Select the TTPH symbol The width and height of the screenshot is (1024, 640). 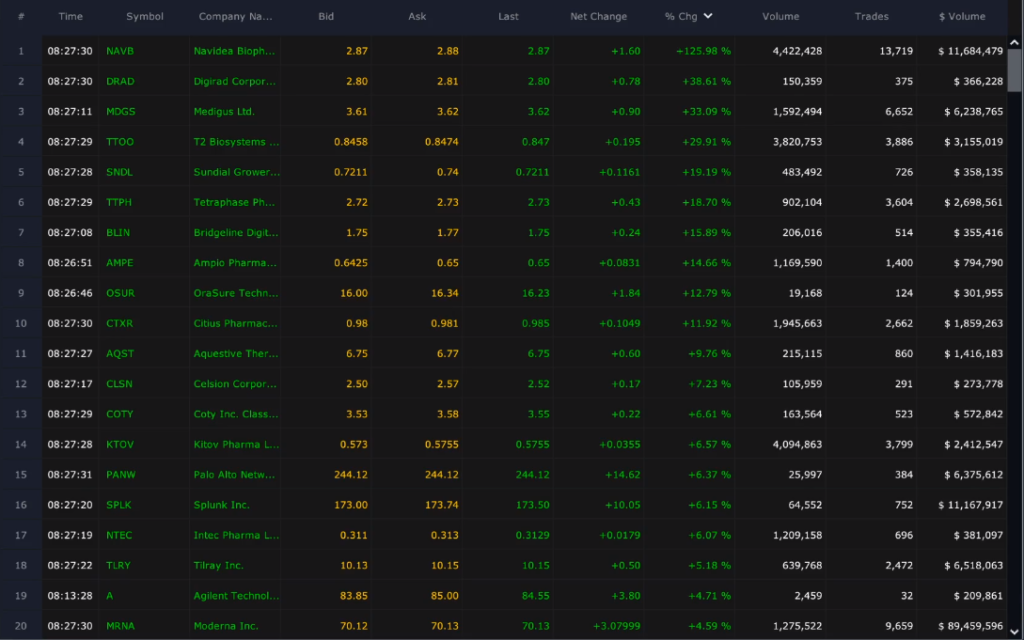(119, 202)
